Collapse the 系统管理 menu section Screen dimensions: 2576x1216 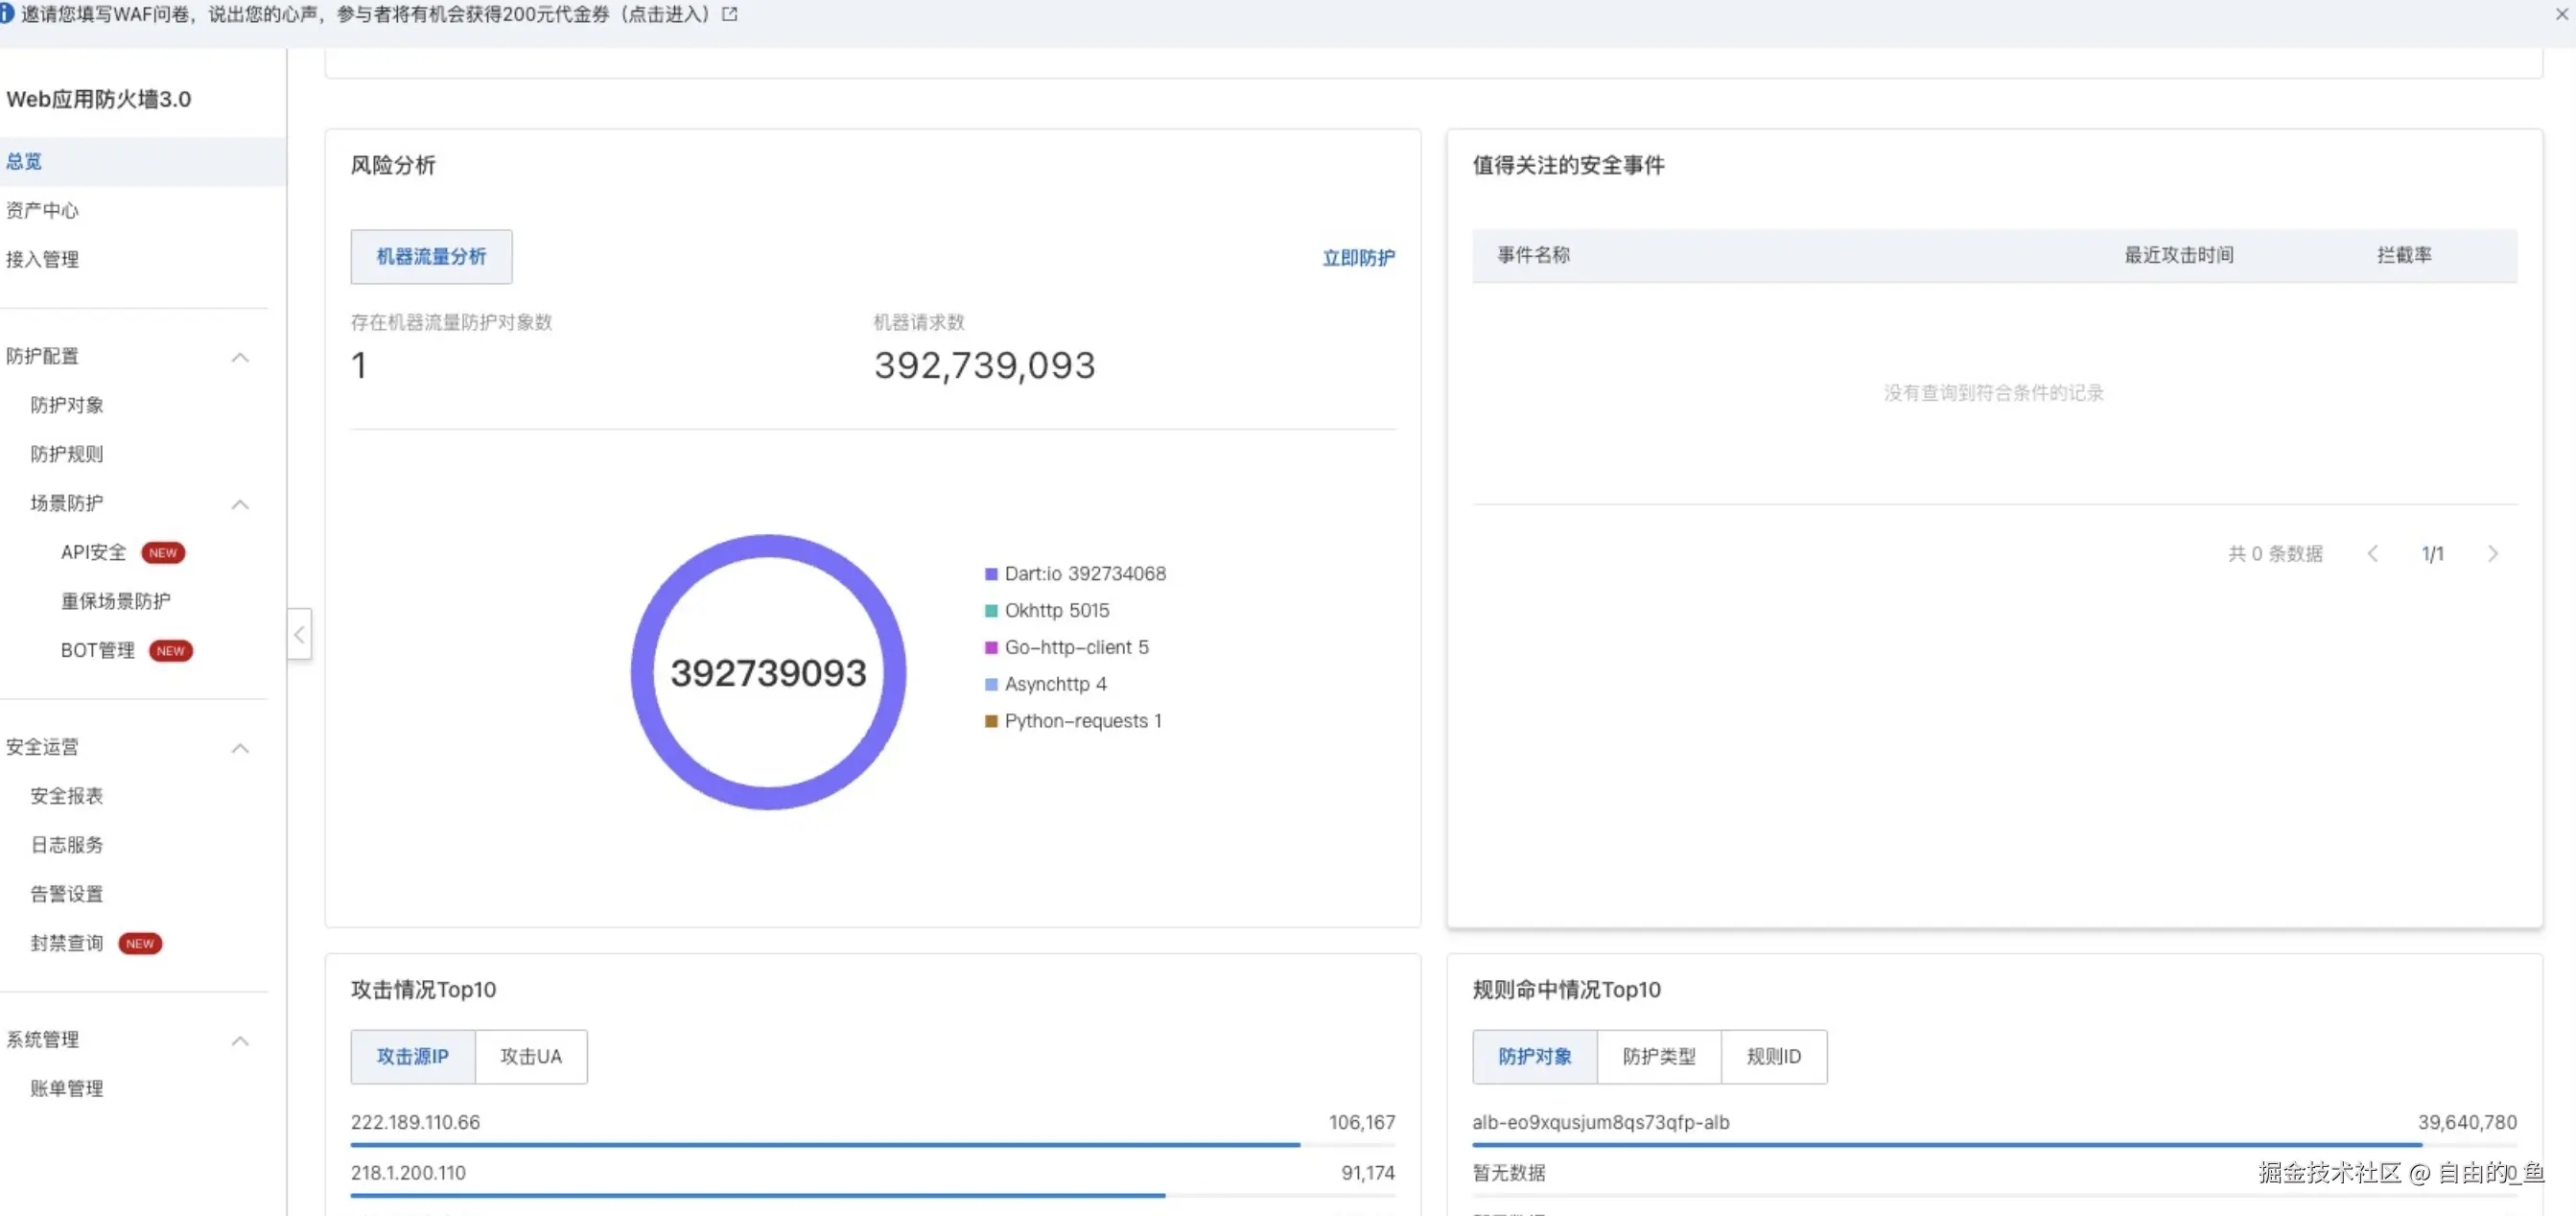(x=240, y=1041)
